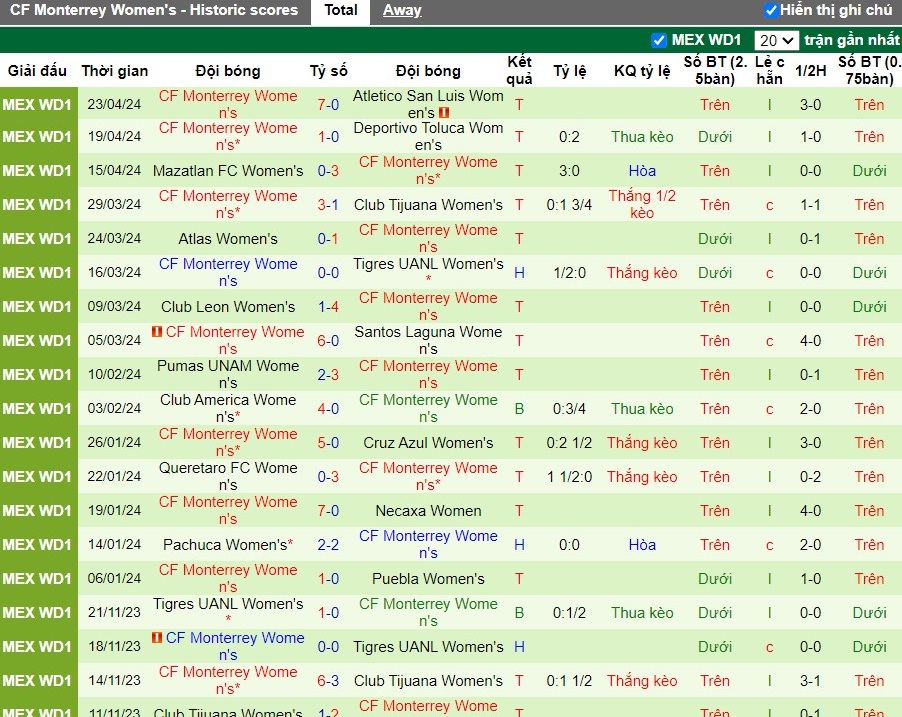Select Atletico San Luis Women's team name
902x717 pixels.
pos(428,104)
